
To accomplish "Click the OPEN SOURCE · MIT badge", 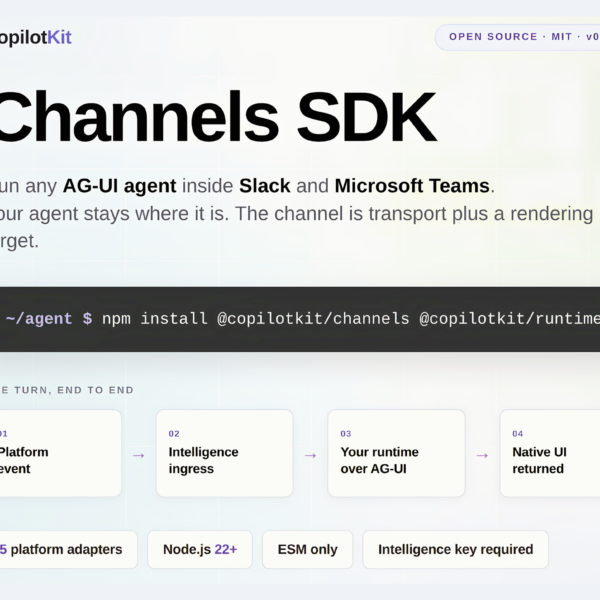I will [517, 37].
